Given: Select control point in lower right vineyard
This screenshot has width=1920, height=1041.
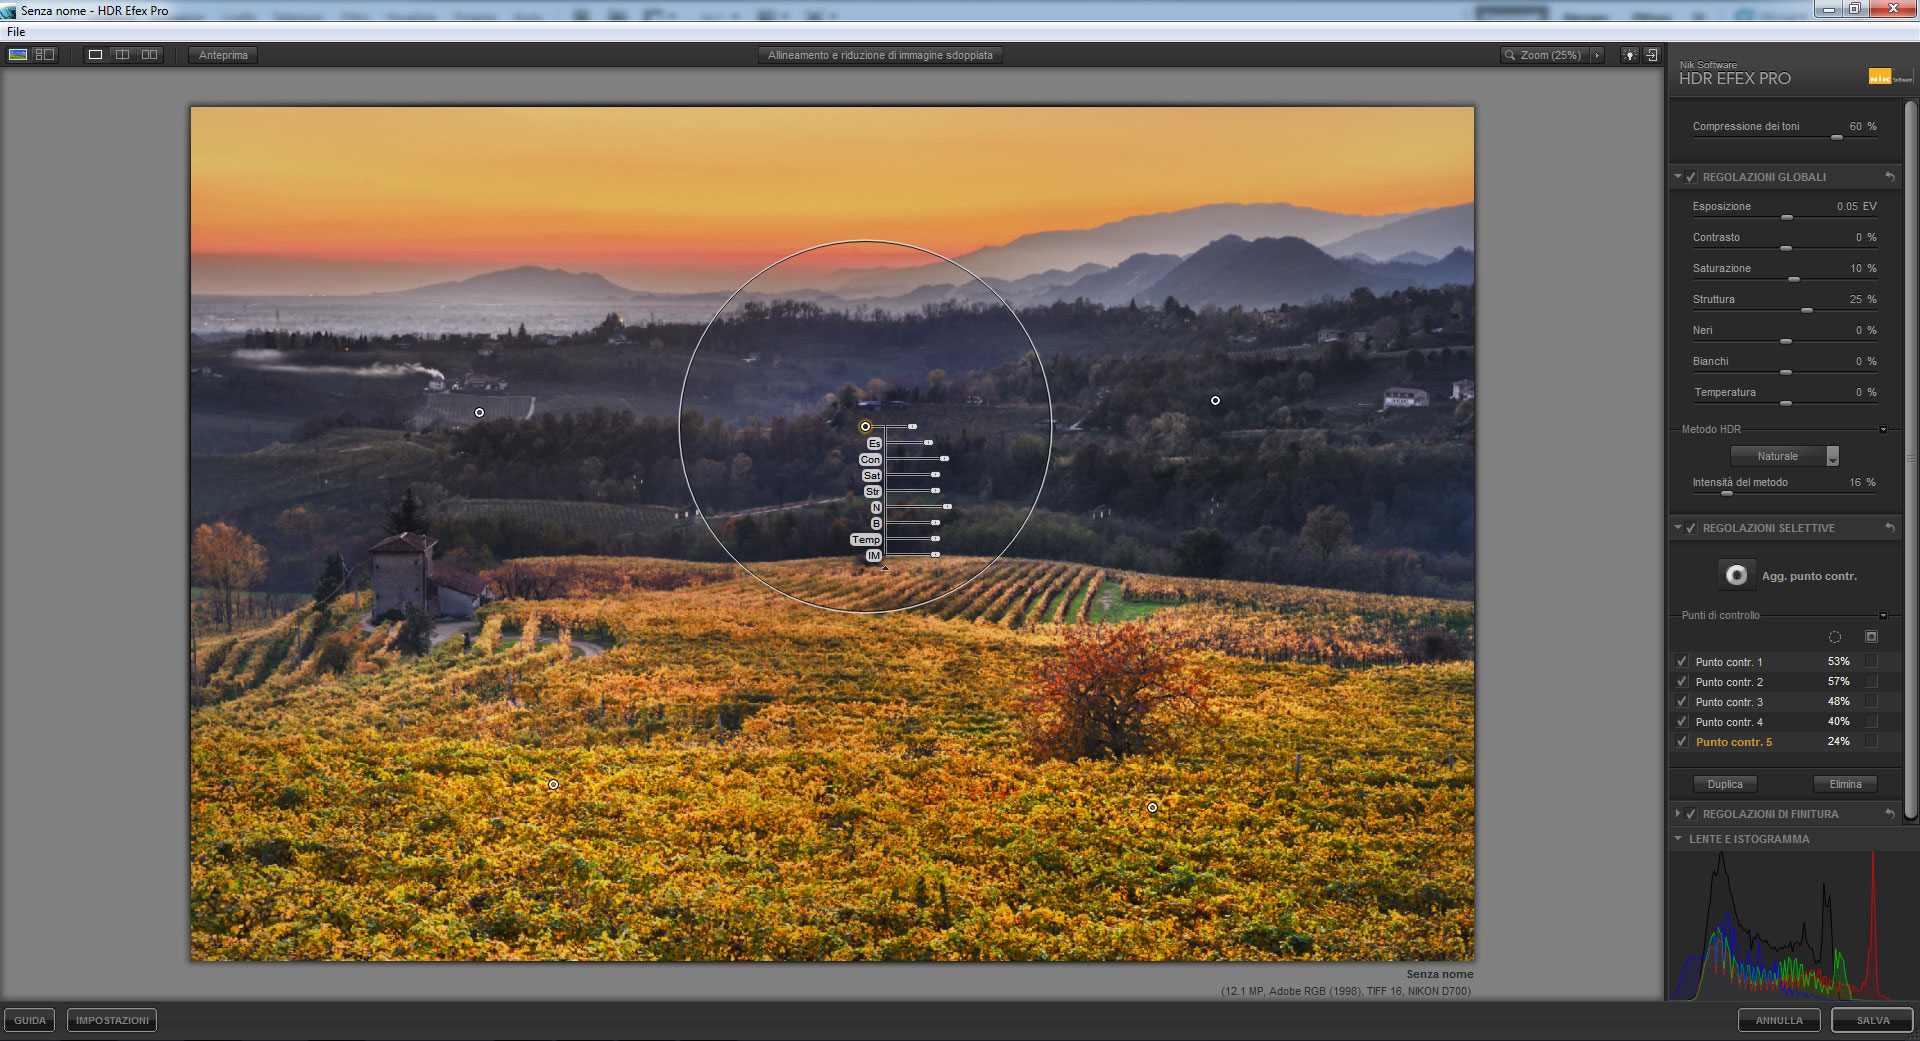Looking at the screenshot, I should 1152,807.
